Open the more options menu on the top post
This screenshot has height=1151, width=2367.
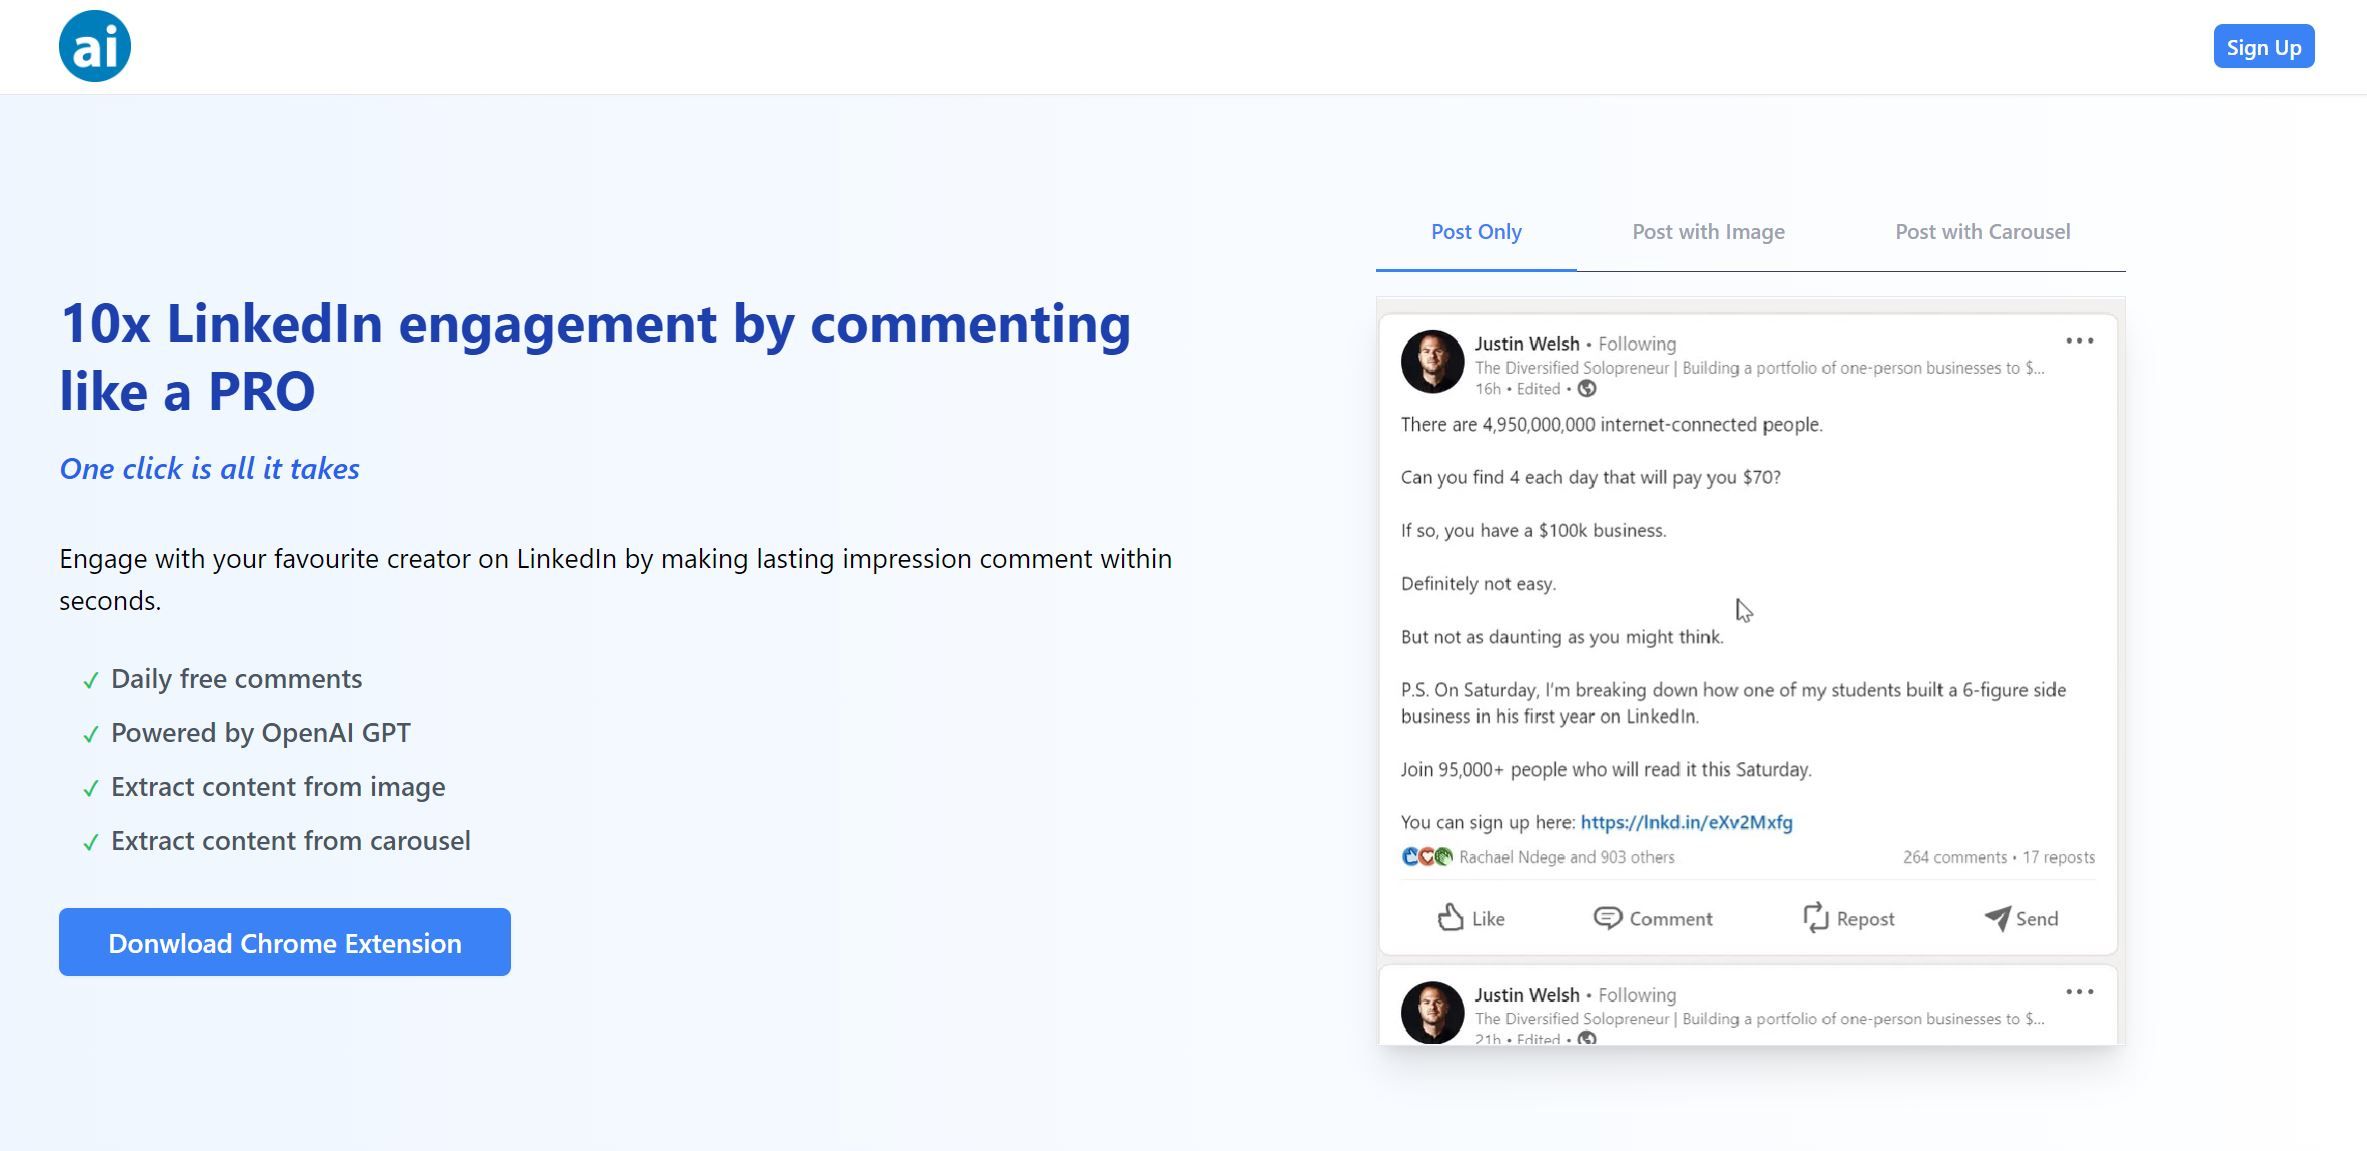click(x=2079, y=340)
